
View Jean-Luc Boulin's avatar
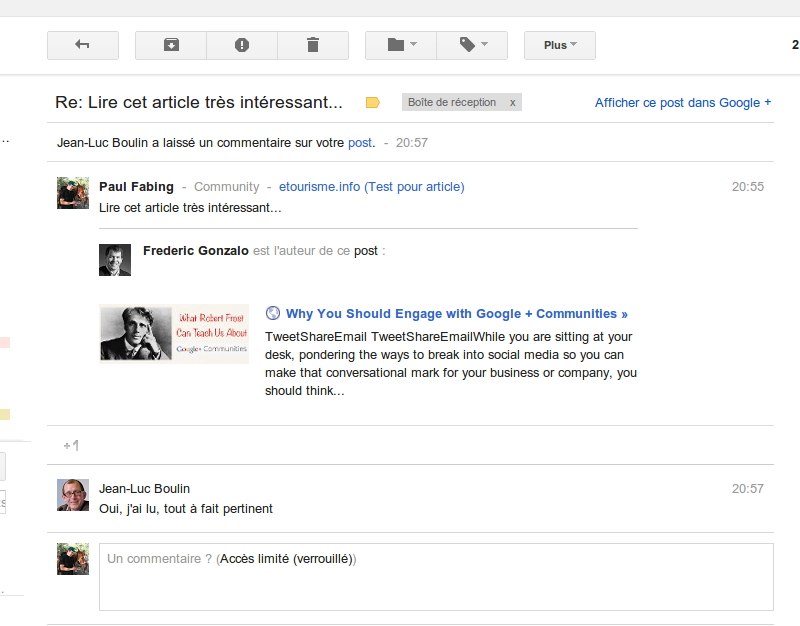[73, 495]
